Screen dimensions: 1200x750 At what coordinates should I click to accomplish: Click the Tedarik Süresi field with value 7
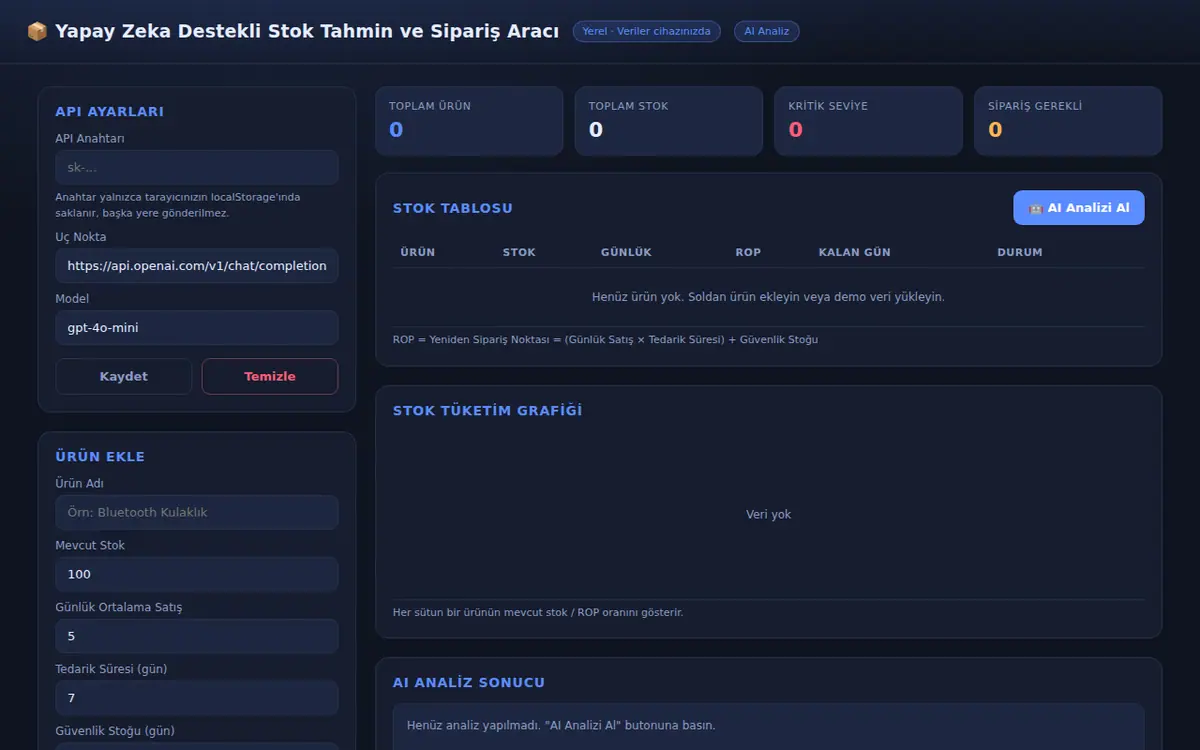coord(197,698)
